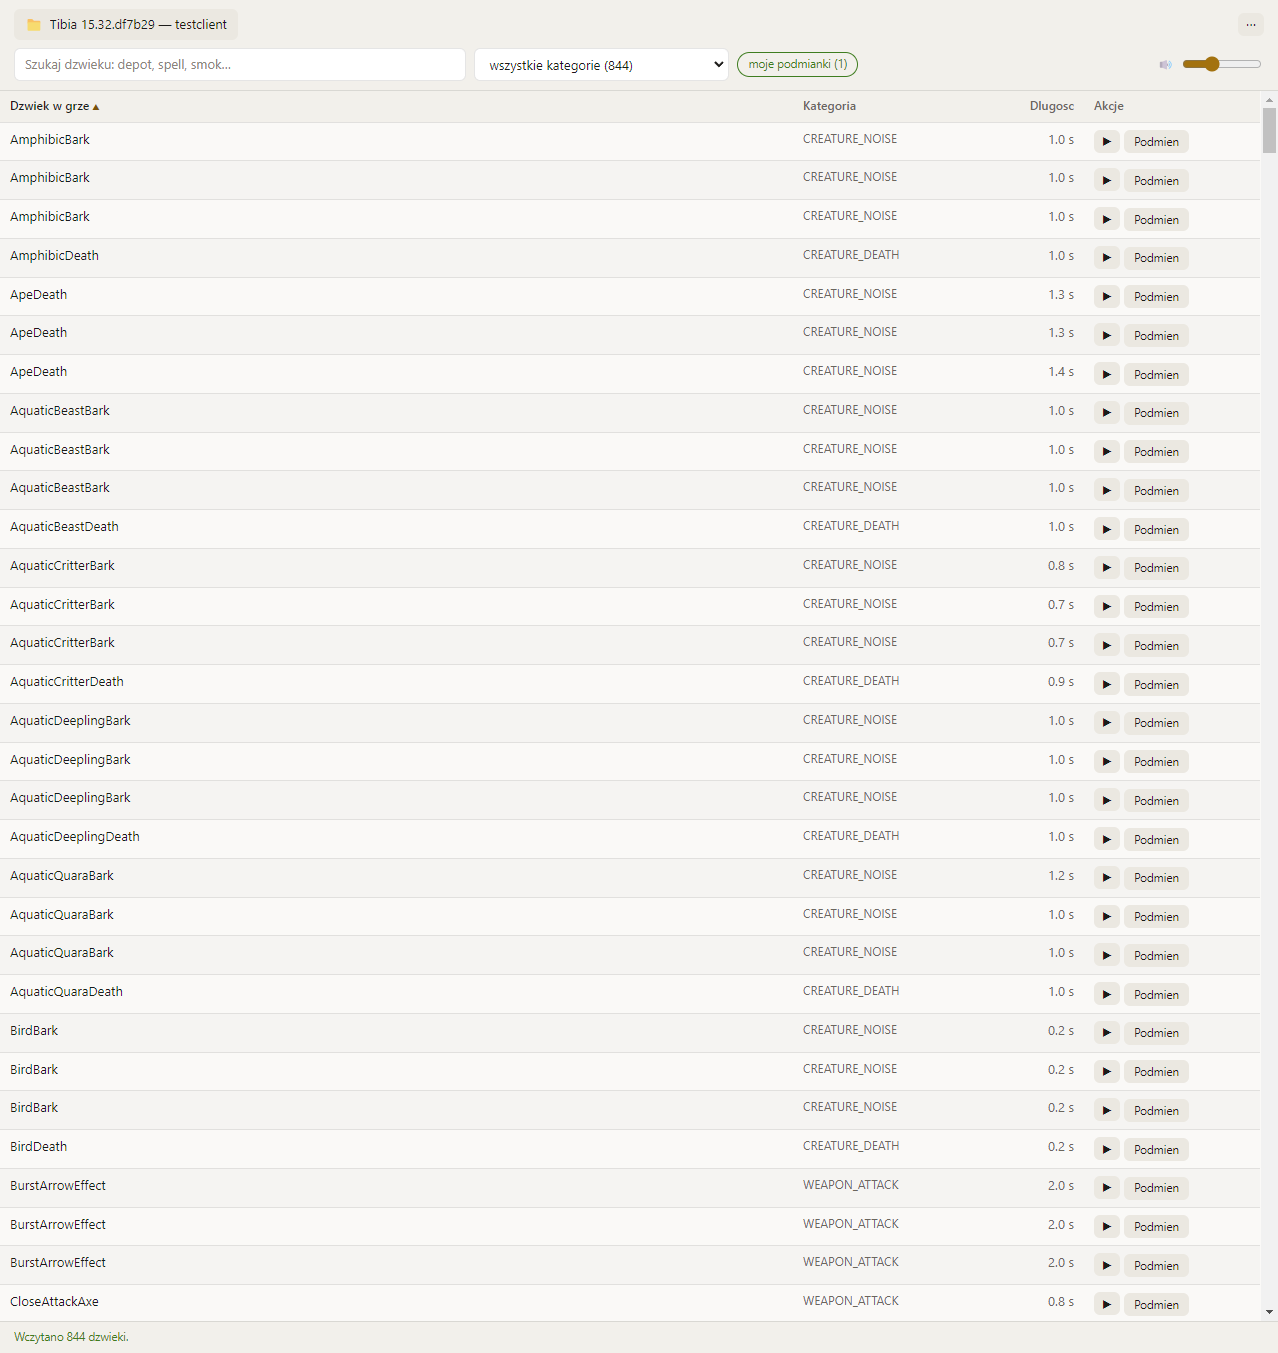Sort by the Dzwiek w grze column
Viewport: 1278px width, 1353px height.
pos(55,106)
